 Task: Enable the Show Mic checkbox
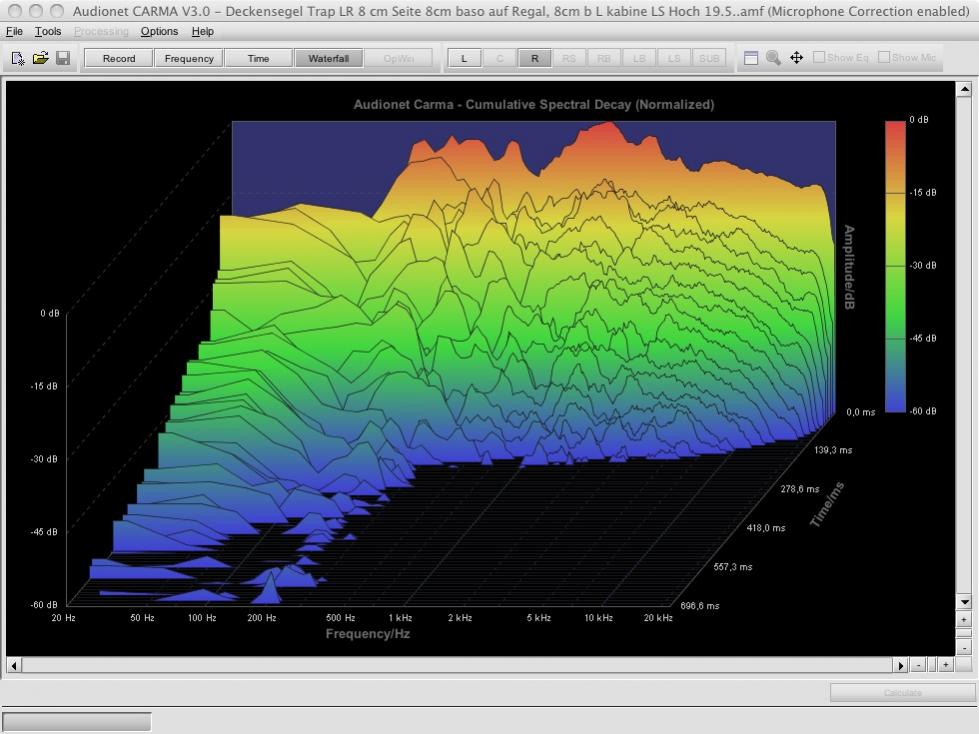(x=884, y=57)
